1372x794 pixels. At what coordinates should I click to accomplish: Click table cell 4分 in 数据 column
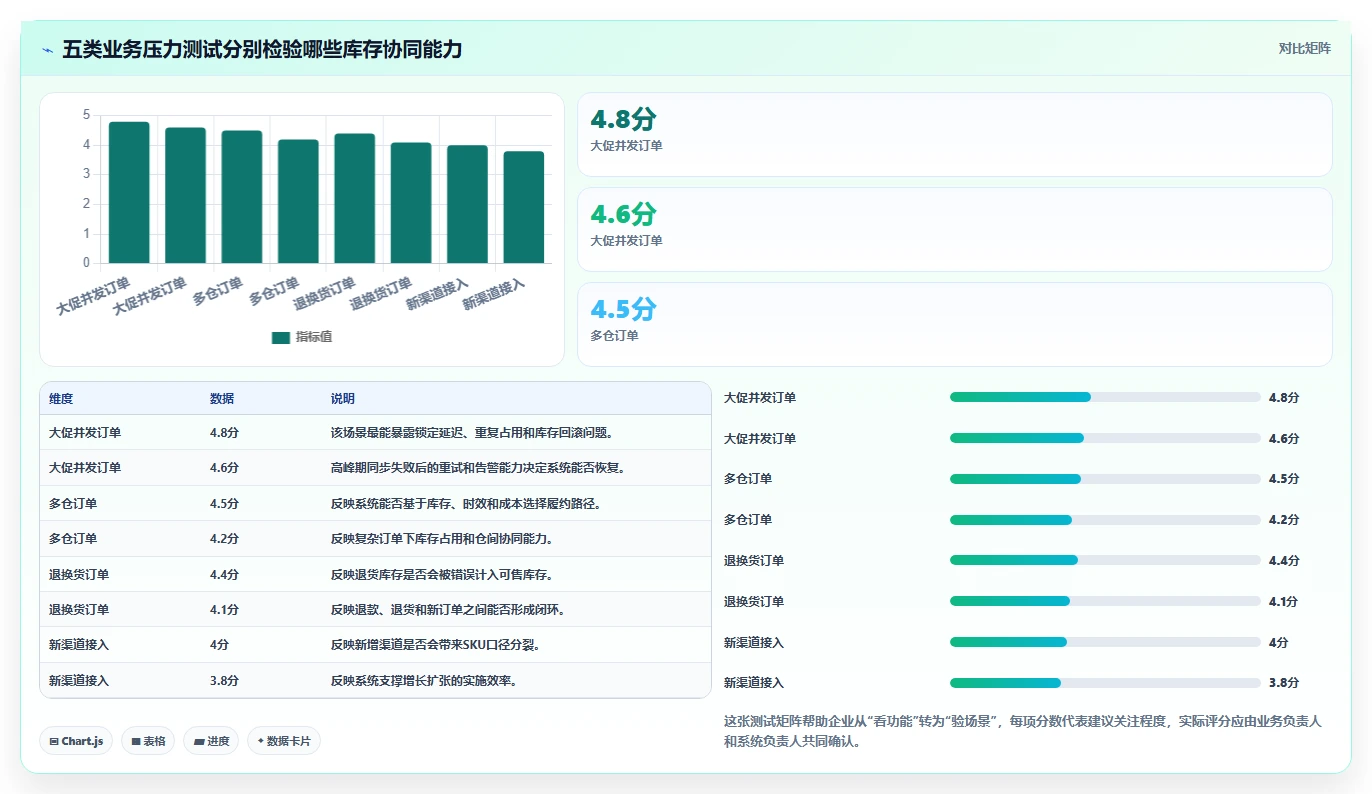(219, 645)
